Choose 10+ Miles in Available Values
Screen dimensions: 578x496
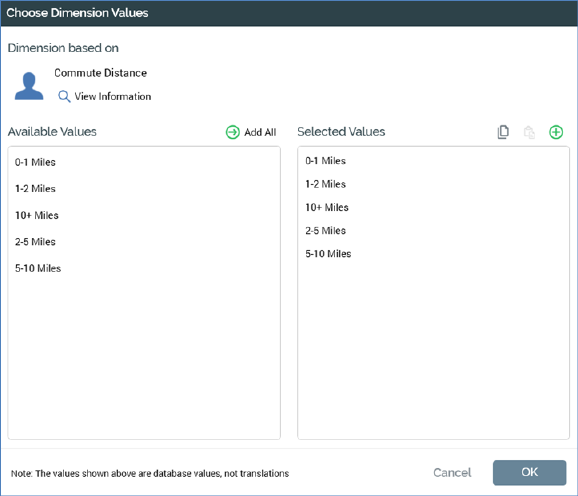(144, 215)
